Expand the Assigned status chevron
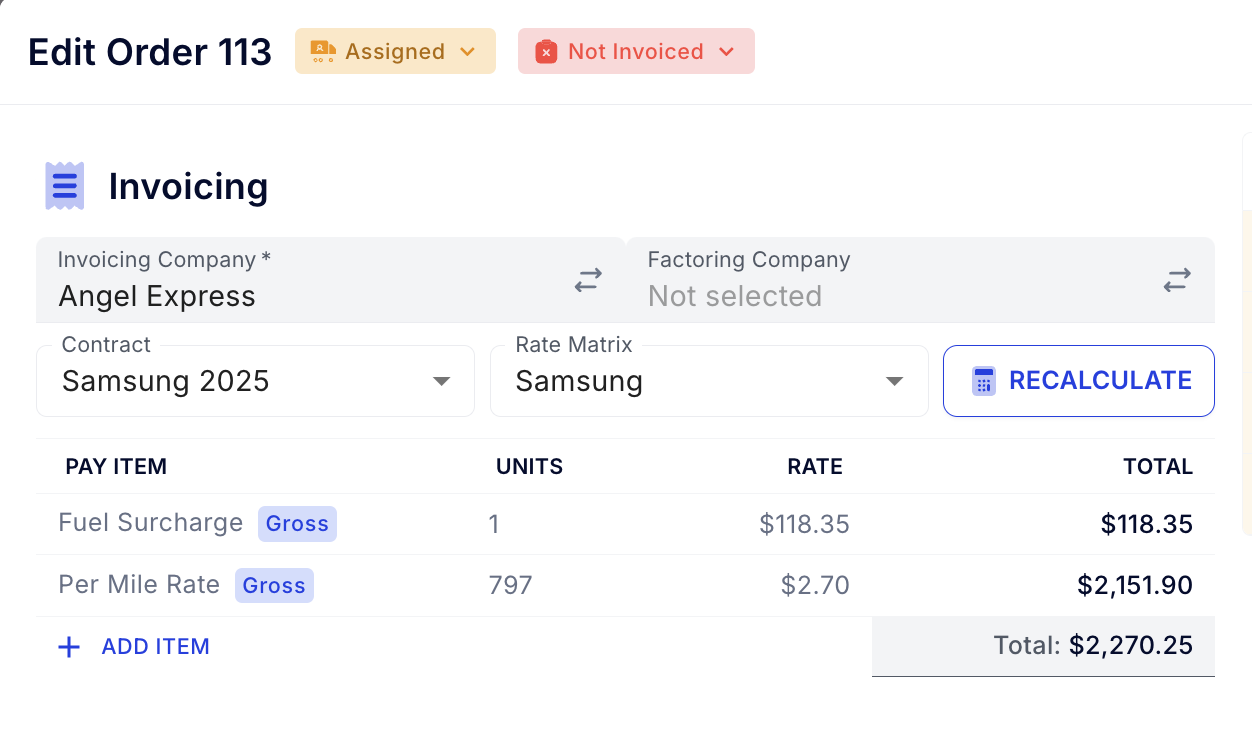 (x=467, y=52)
